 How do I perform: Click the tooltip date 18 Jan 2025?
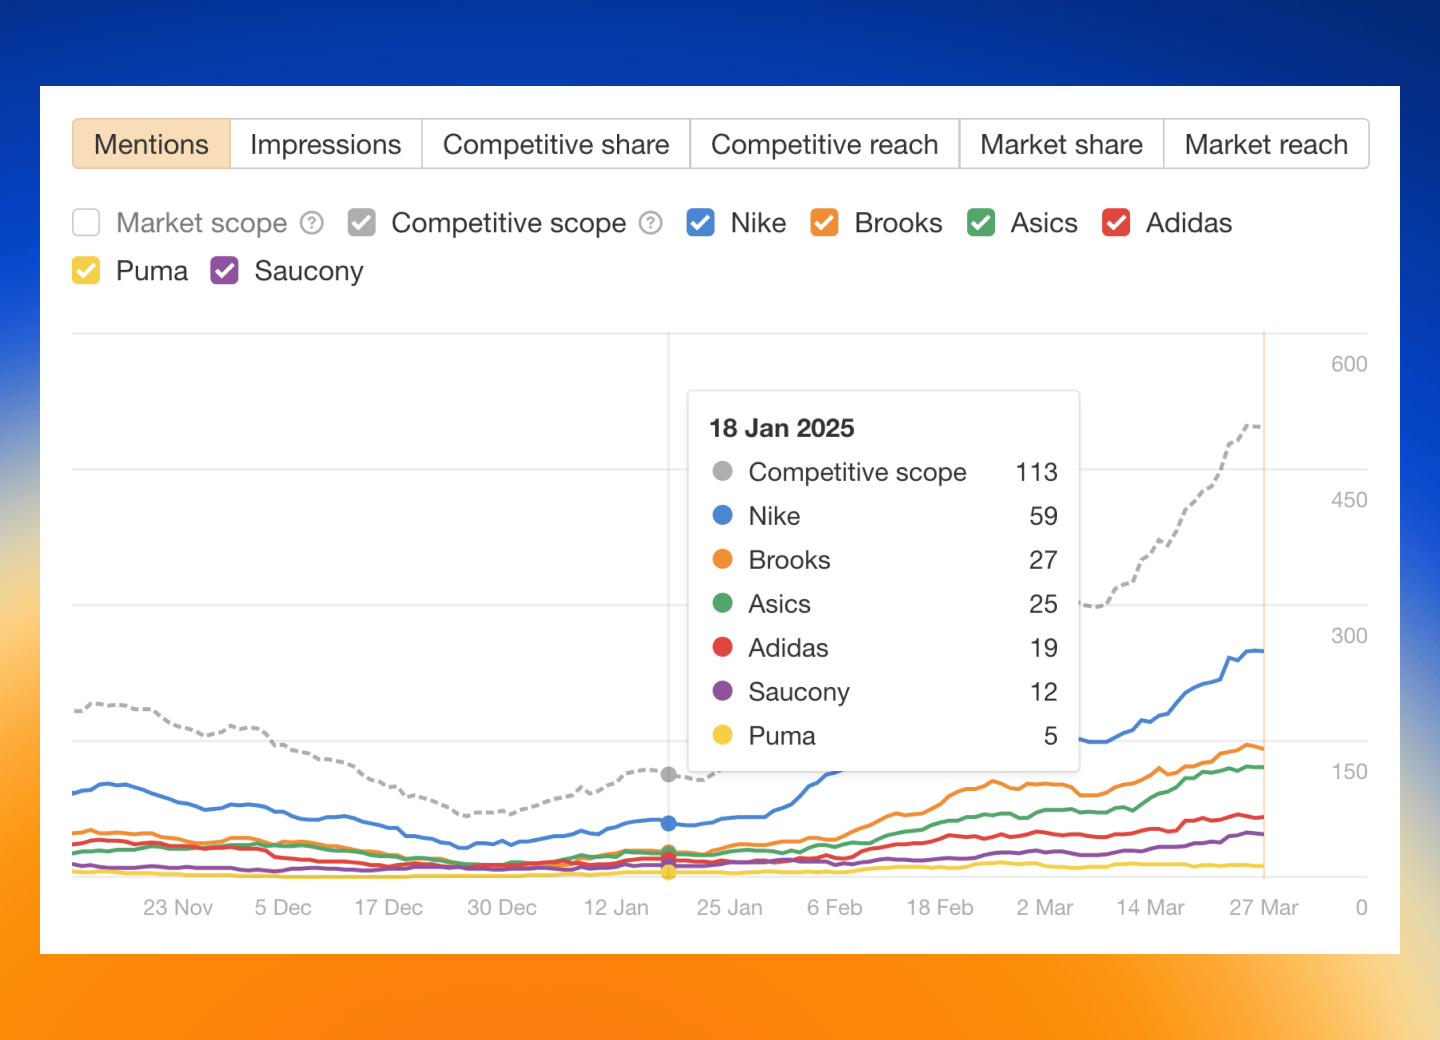(x=782, y=428)
